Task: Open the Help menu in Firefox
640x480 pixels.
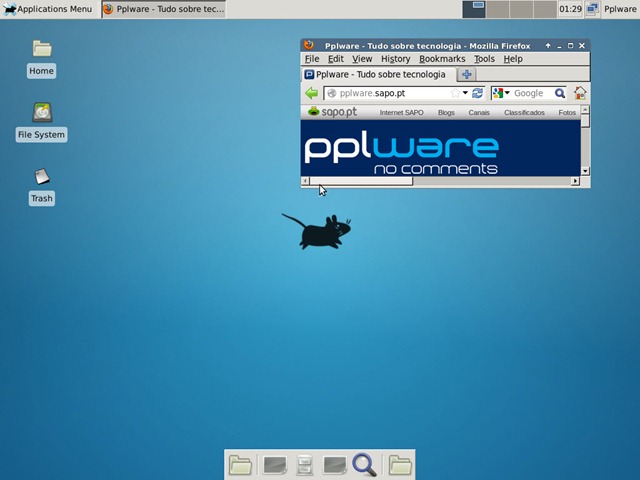Action: (x=513, y=59)
